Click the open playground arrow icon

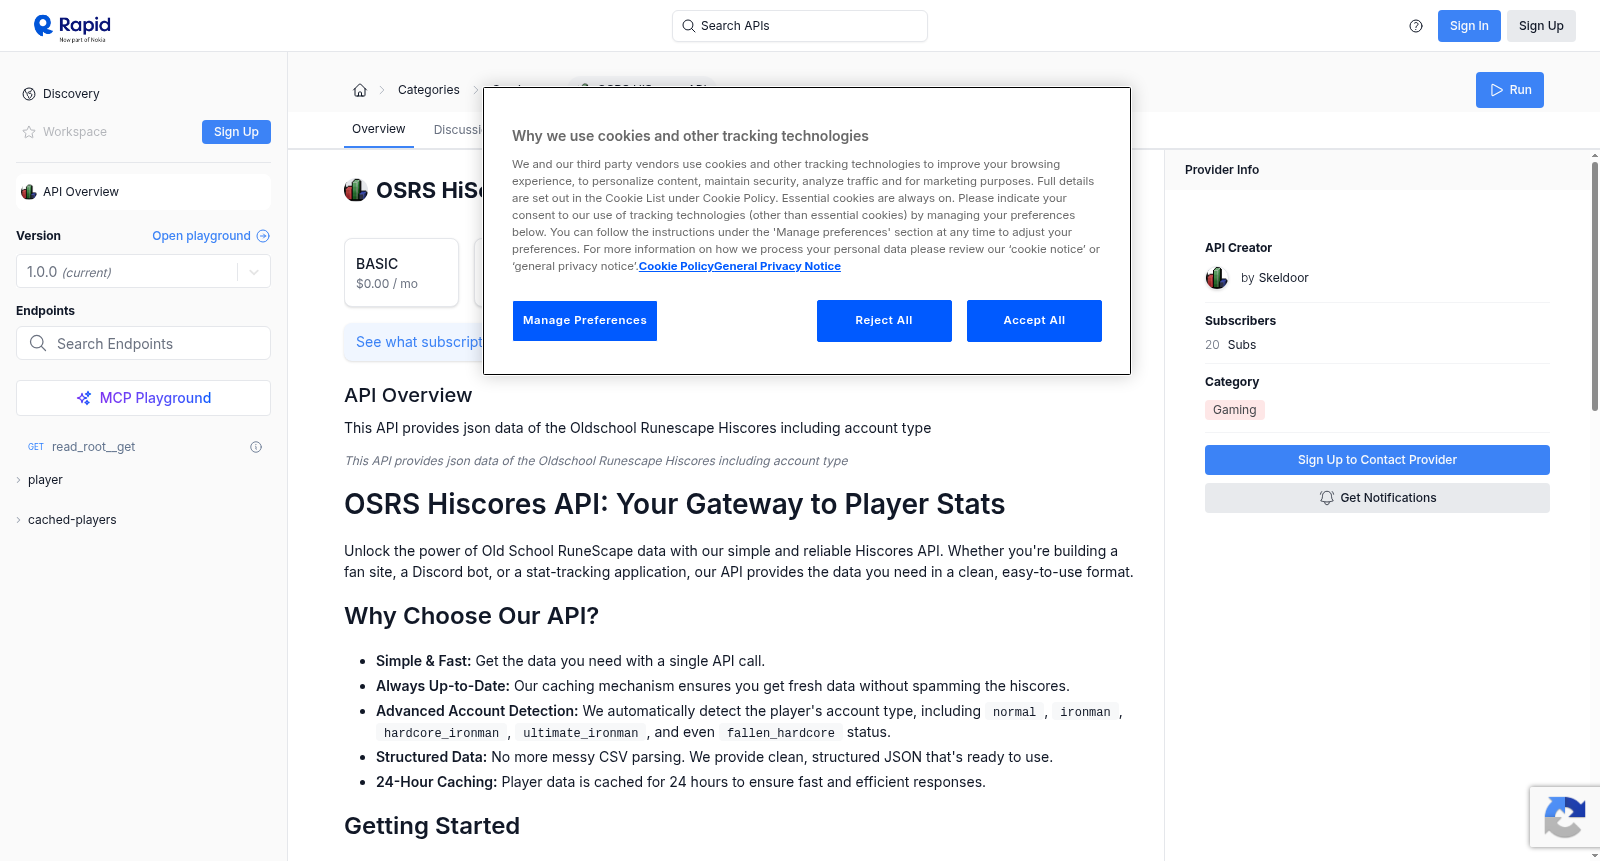pyautogui.click(x=263, y=236)
